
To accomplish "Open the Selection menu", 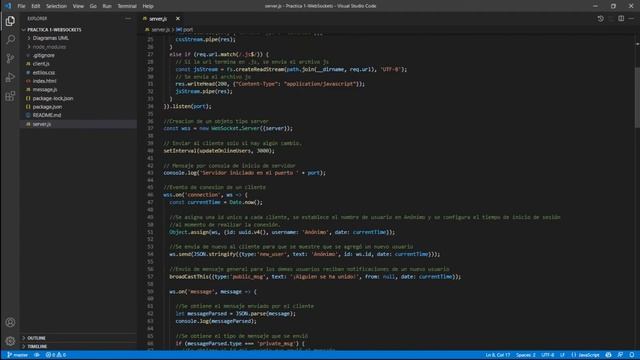I will (x=56, y=6).
